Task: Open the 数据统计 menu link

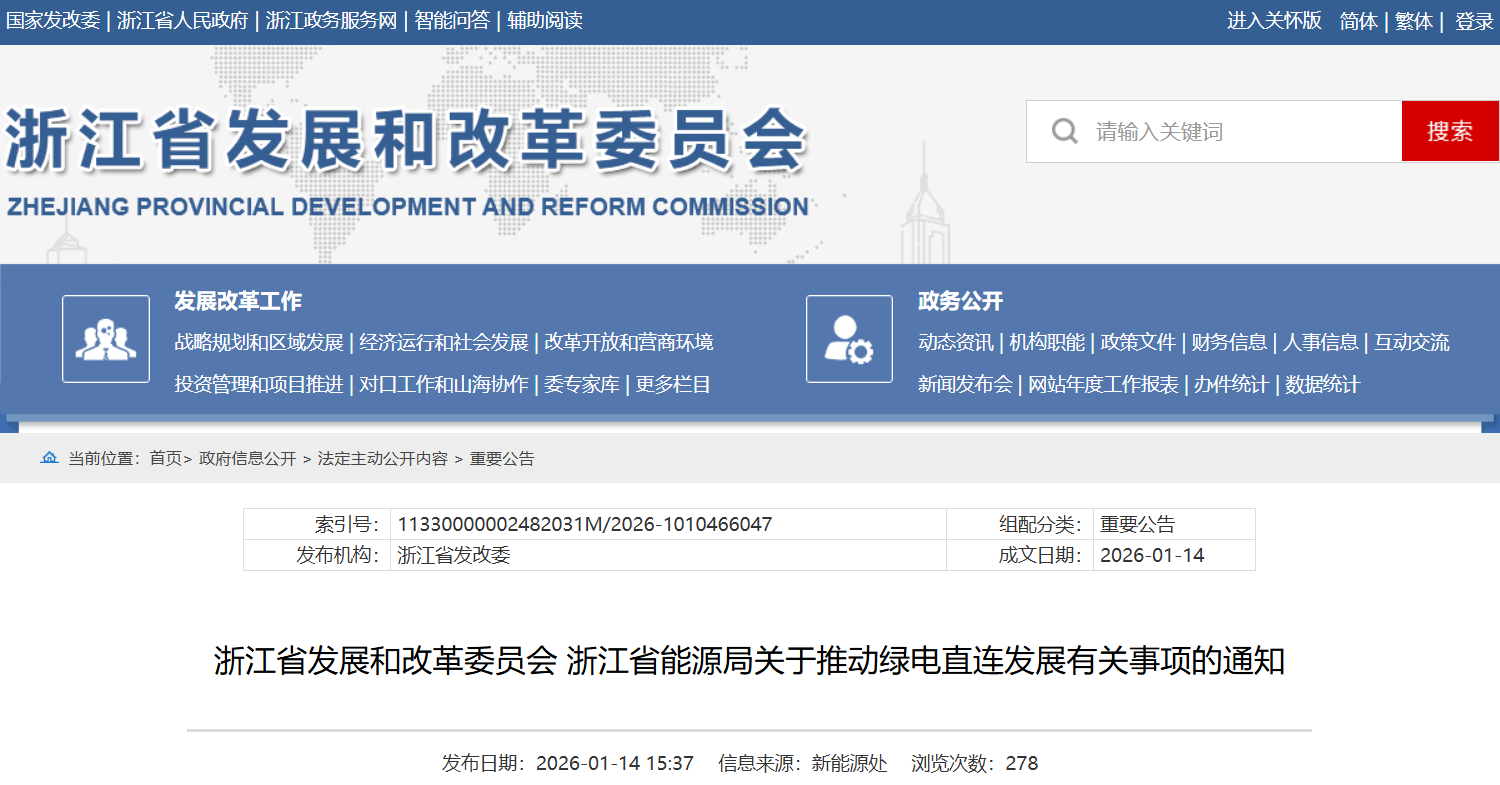Action: pyautogui.click(x=1322, y=385)
